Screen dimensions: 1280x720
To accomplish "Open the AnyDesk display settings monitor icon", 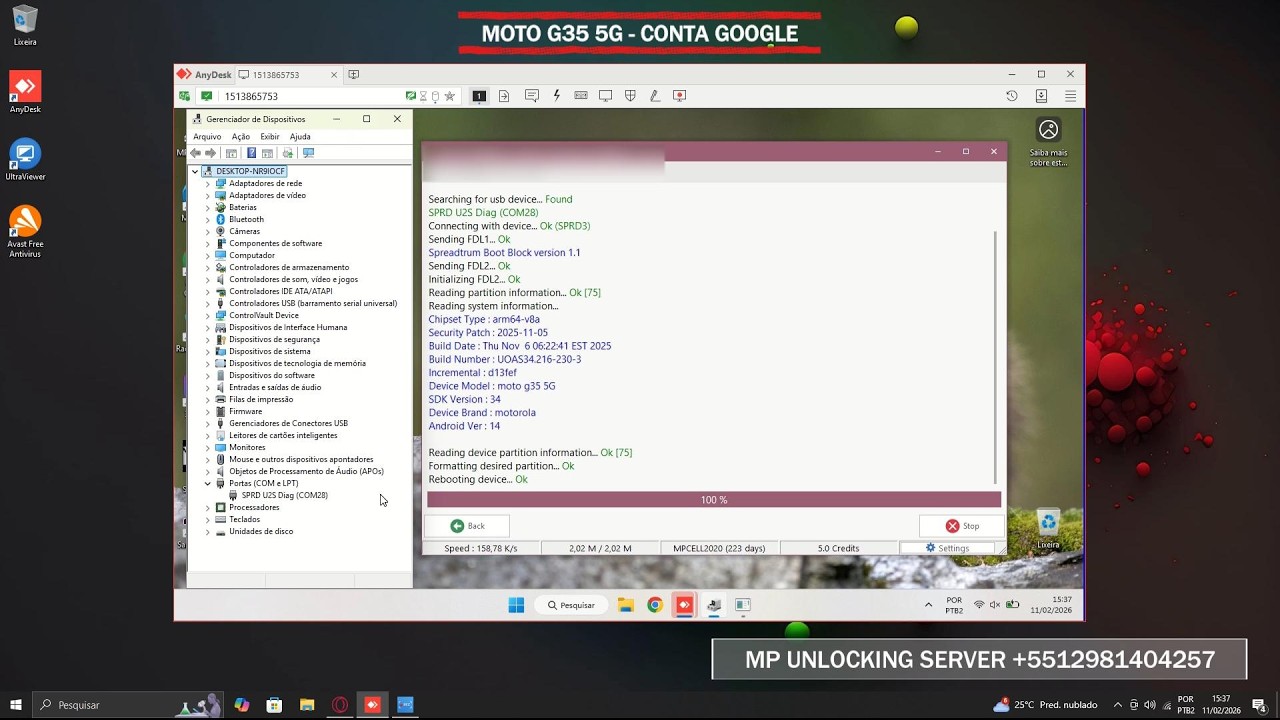I will (x=605, y=96).
